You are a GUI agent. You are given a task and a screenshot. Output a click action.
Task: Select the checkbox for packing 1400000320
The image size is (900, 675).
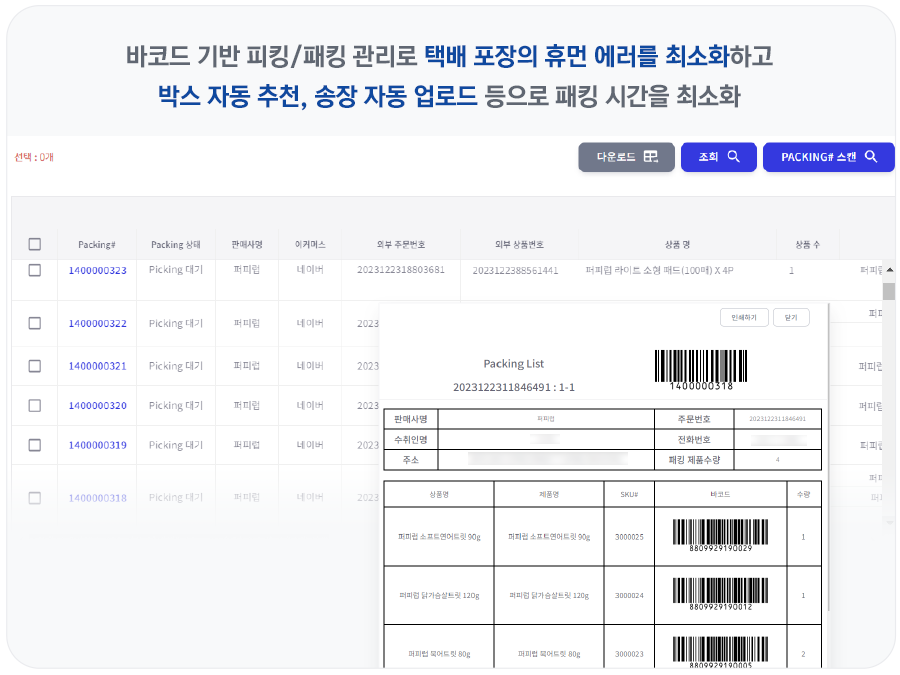(x=35, y=405)
